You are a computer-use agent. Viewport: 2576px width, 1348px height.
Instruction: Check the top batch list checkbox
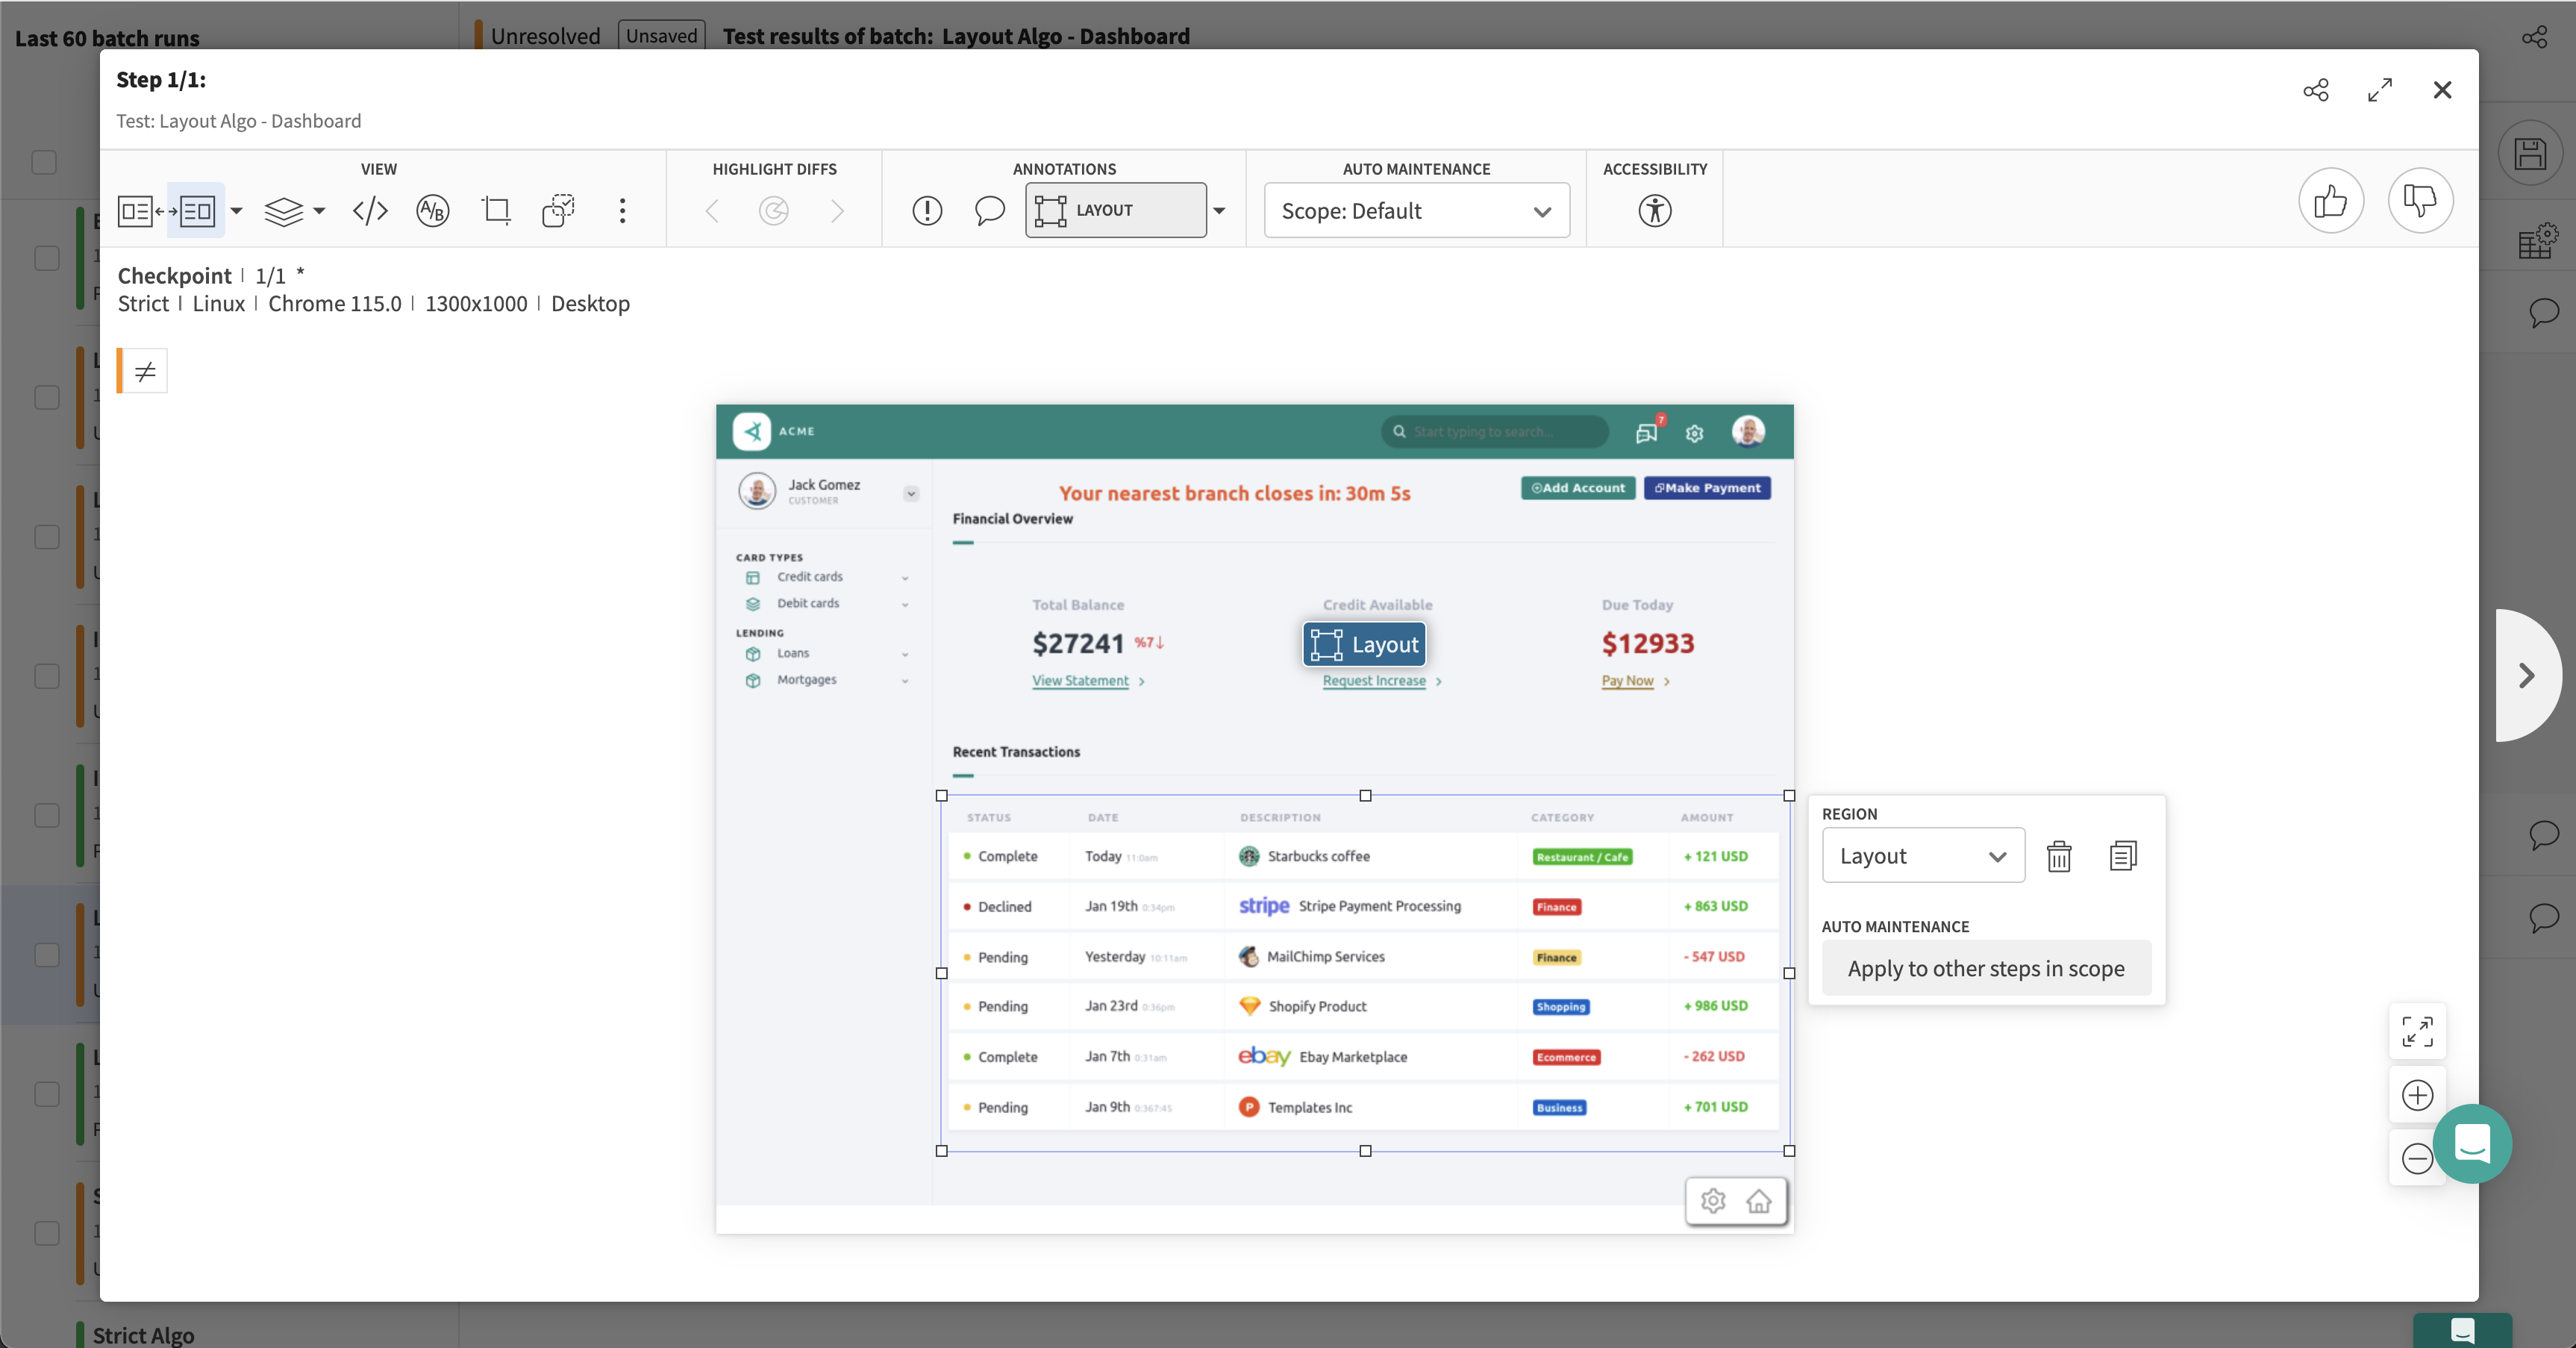[x=44, y=162]
